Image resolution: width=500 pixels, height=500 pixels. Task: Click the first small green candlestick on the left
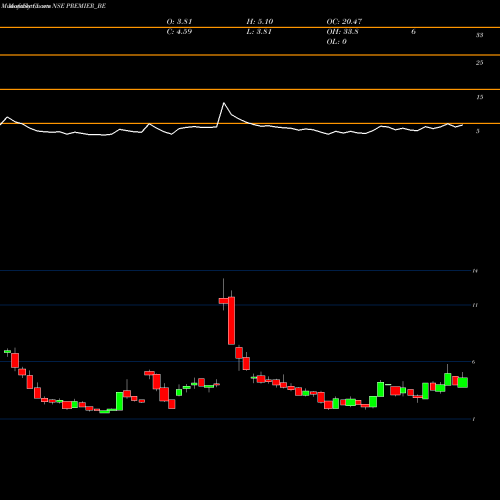click(7, 351)
